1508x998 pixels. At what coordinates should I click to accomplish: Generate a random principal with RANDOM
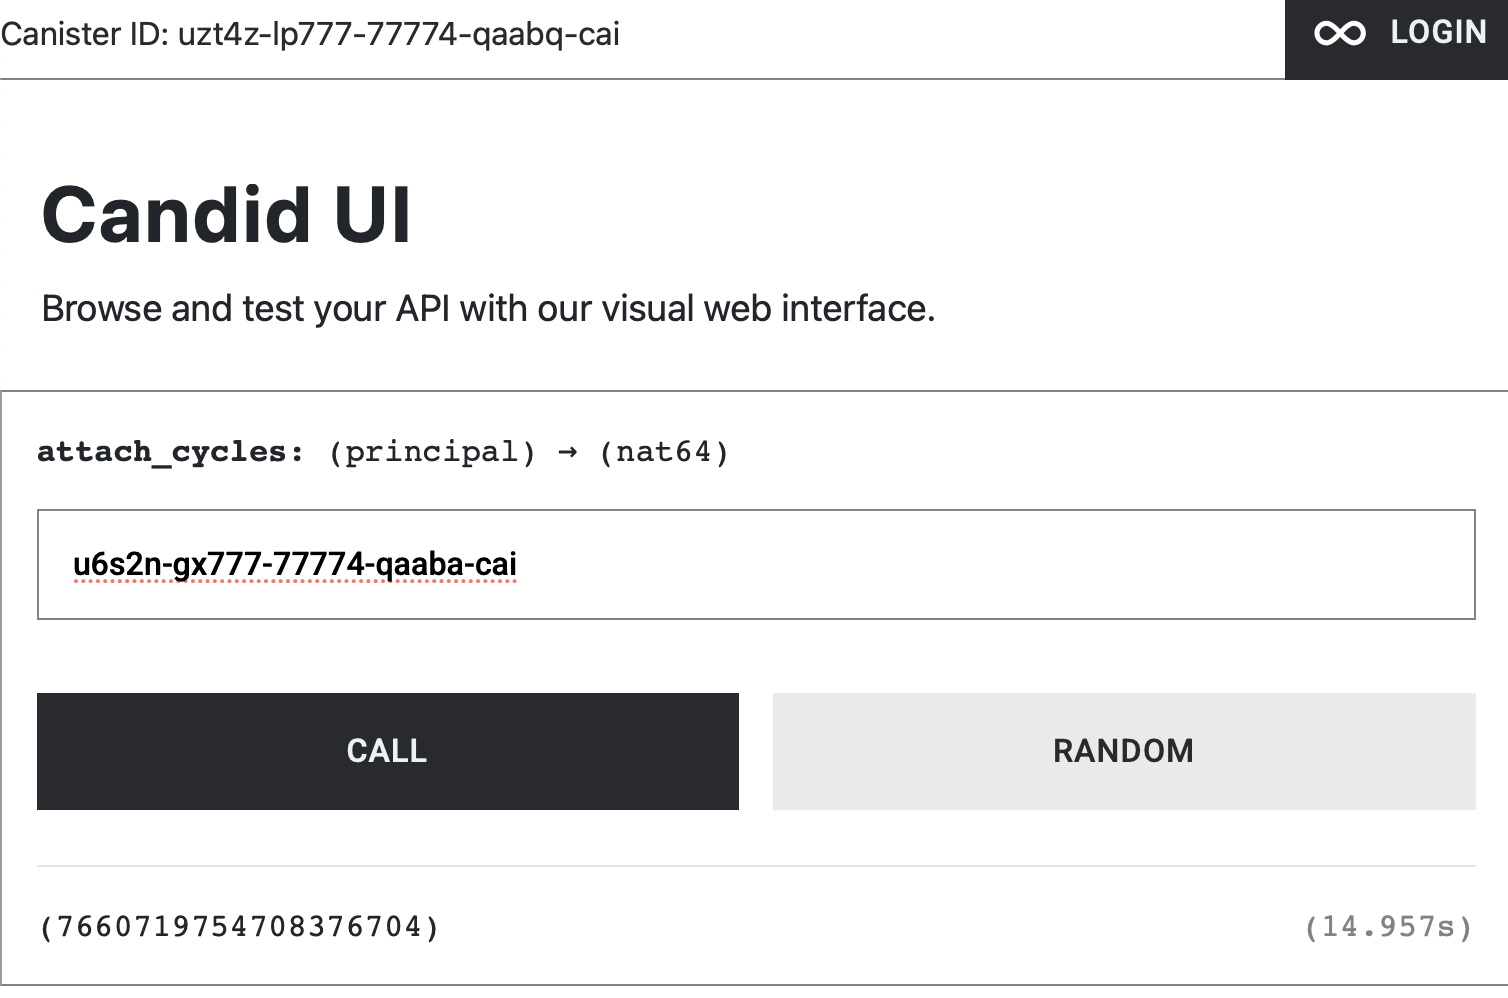click(1123, 751)
